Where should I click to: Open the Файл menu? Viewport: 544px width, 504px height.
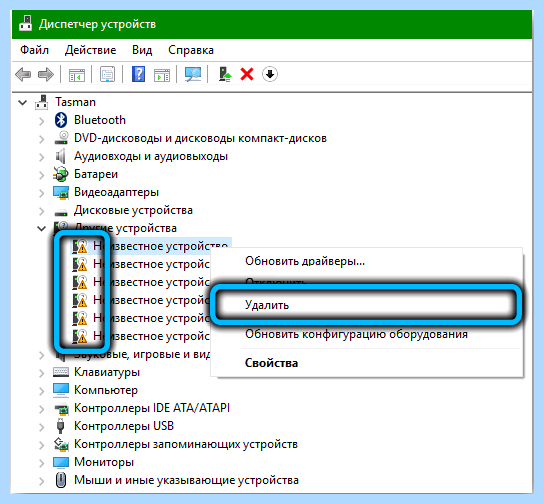click(x=34, y=50)
